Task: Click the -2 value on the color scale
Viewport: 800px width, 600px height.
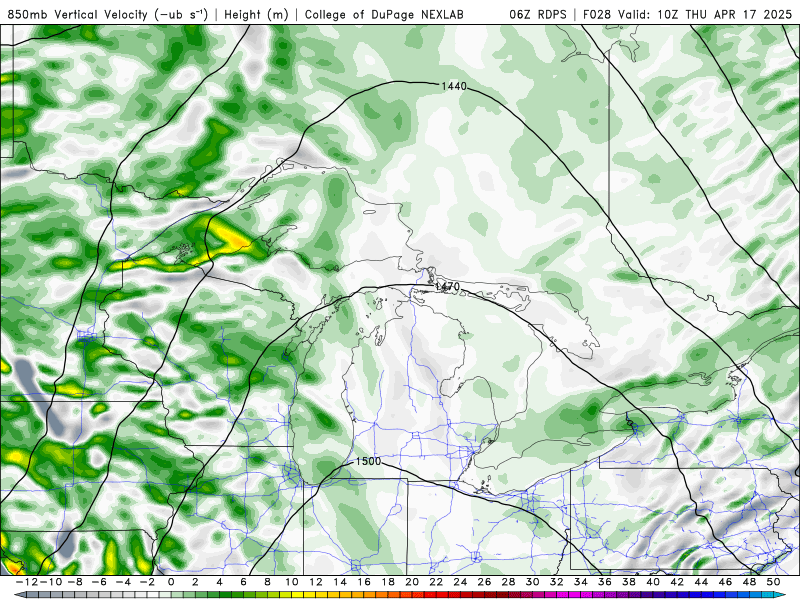Action: pos(147,582)
